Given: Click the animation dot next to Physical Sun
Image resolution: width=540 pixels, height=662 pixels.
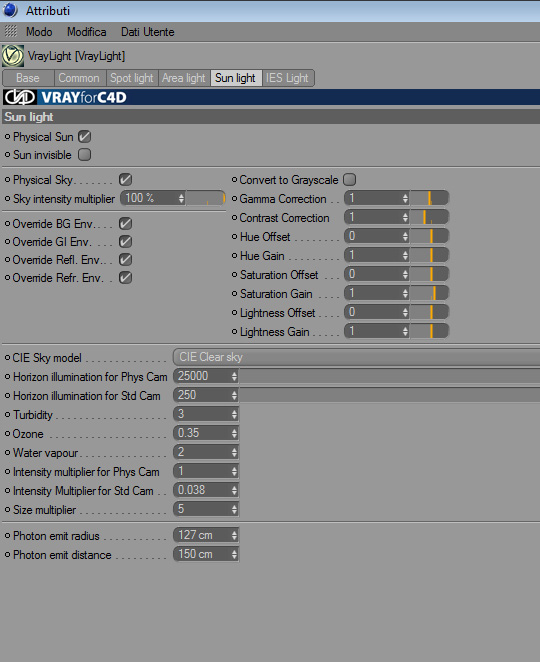Looking at the screenshot, I should pyautogui.click(x=7, y=137).
